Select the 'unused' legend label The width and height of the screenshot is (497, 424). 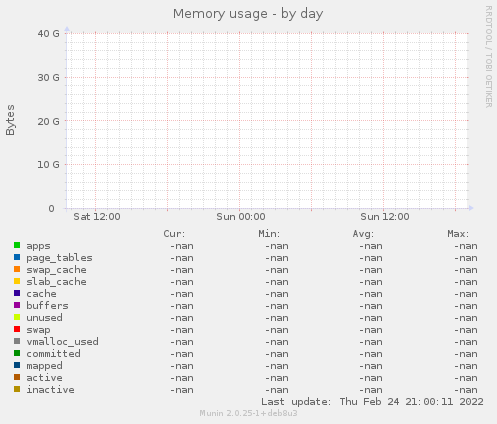[x=44, y=318]
